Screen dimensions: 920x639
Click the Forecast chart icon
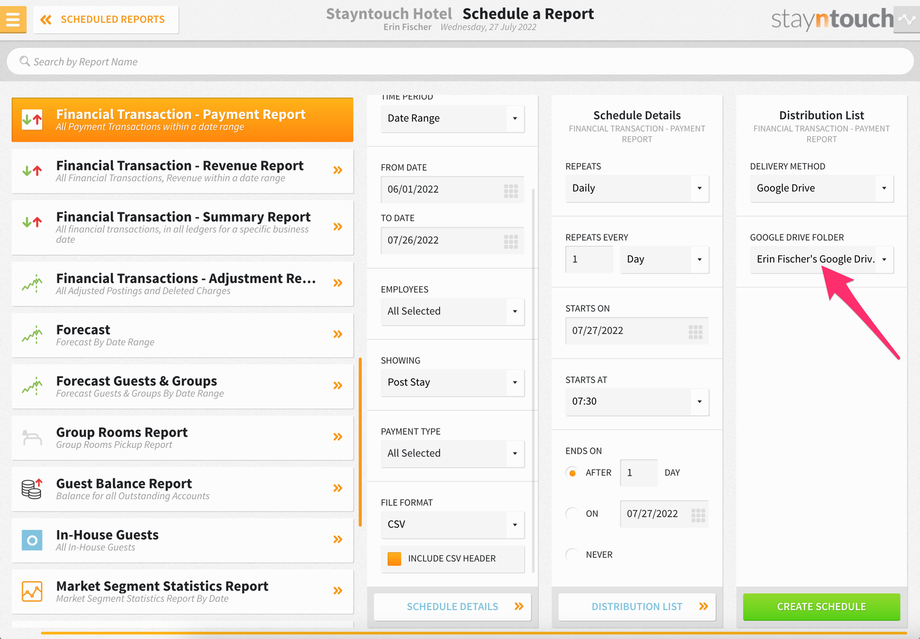[32, 334]
